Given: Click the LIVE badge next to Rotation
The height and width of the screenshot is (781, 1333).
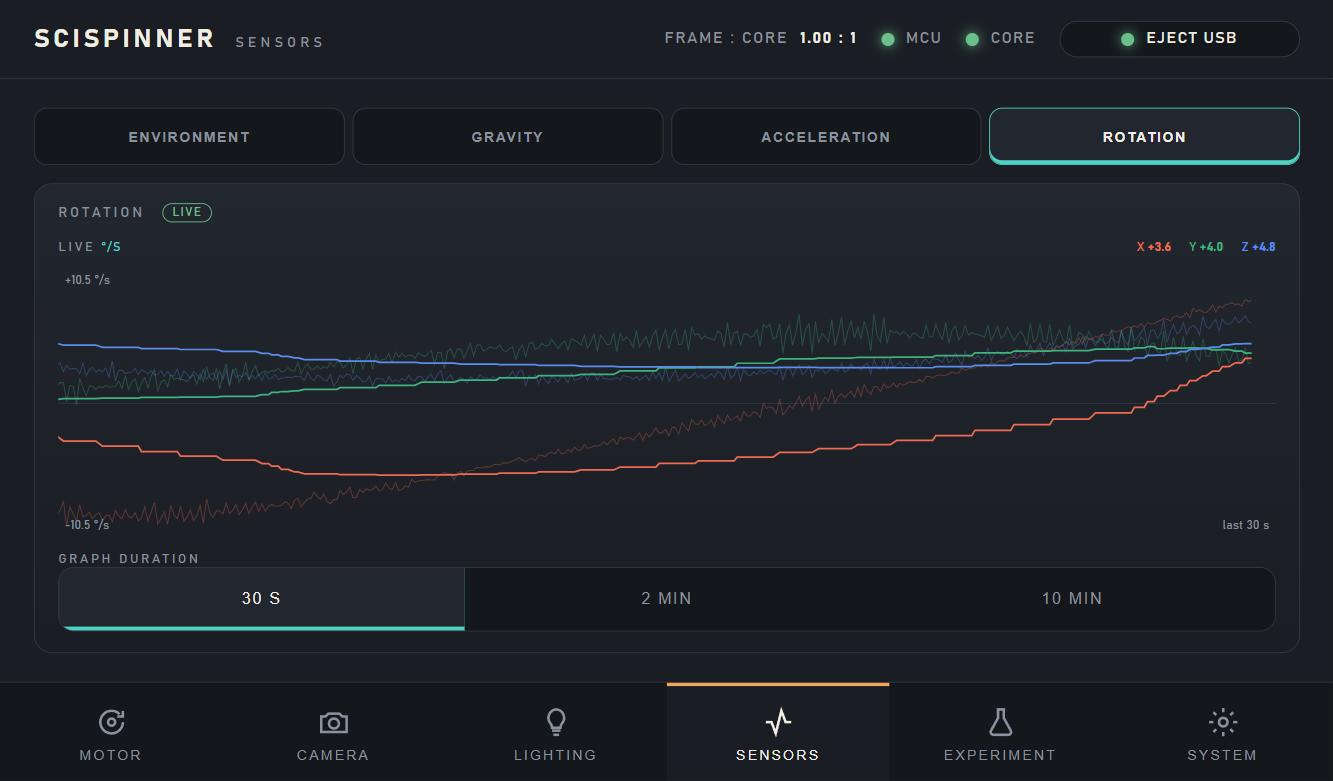Looking at the screenshot, I should (187, 212).
